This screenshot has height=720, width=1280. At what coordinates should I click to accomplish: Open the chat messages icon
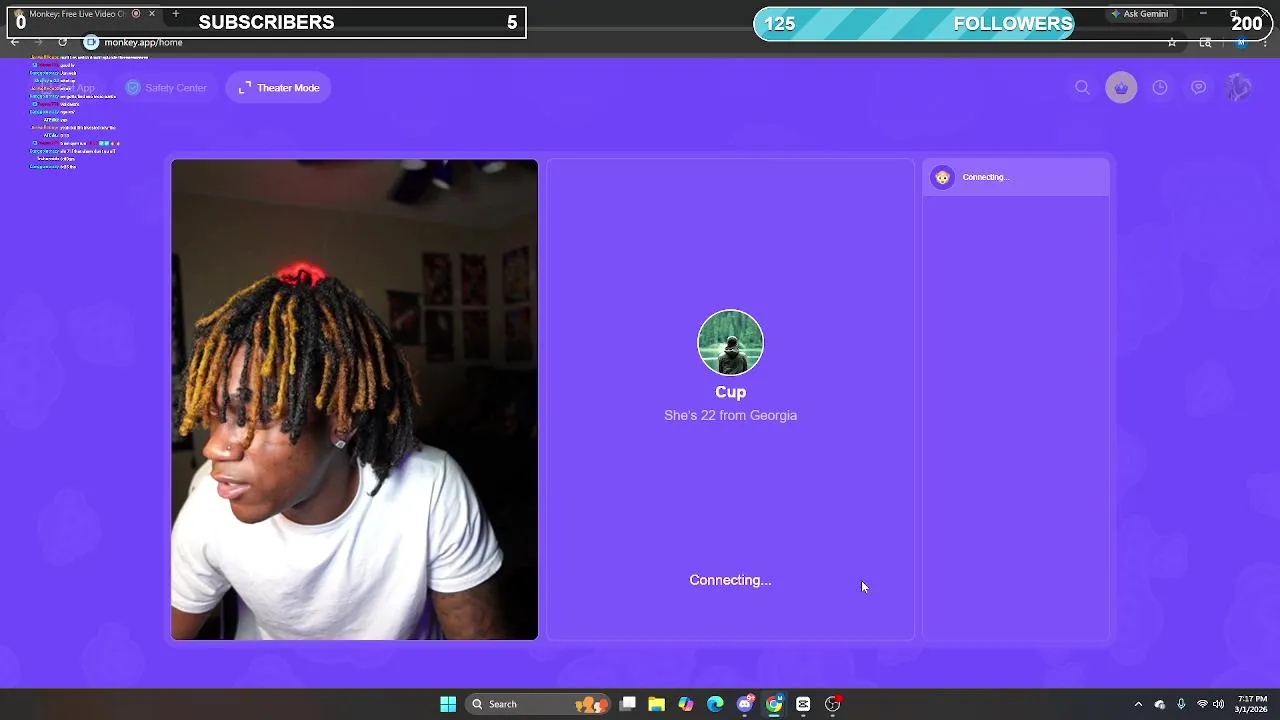tap(1198, 88)
